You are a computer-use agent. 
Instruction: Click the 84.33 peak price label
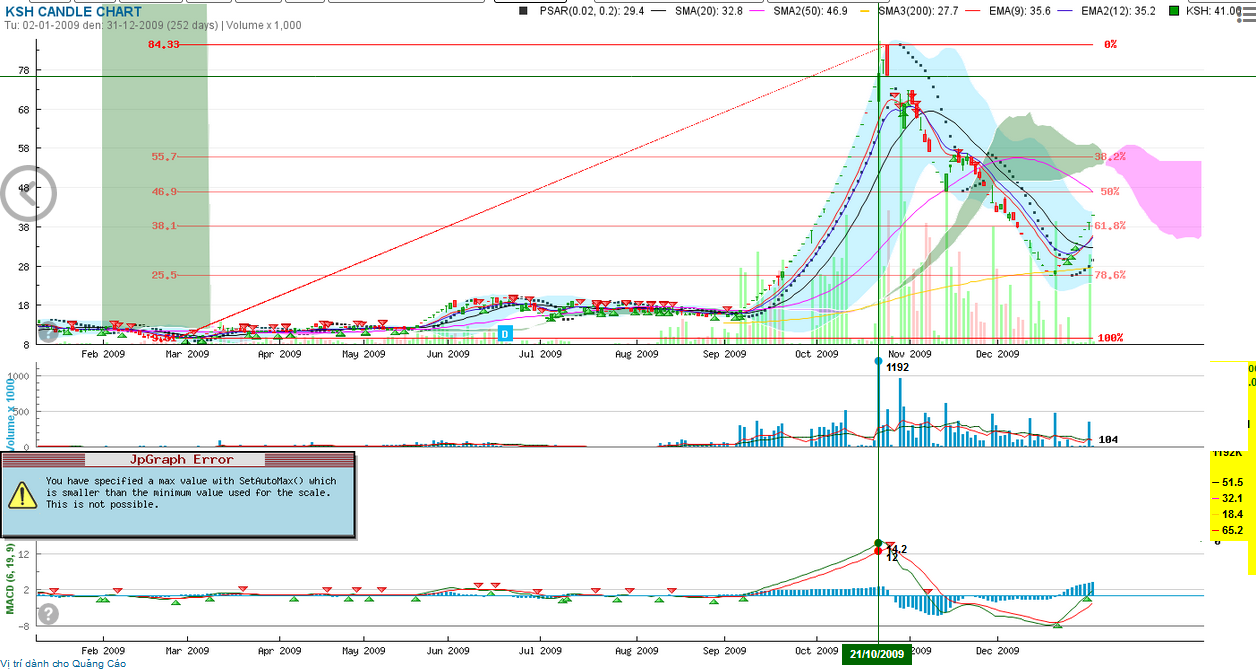163,45
